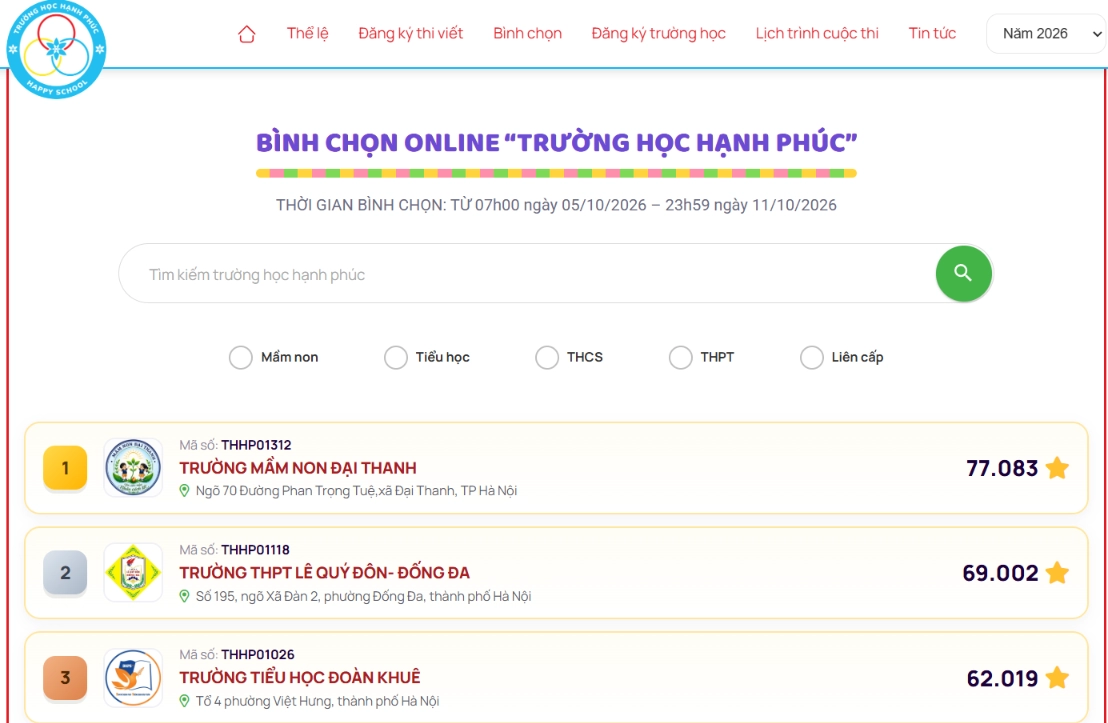The image size is (1108, 723).
Task: Click the star beside 62.019
Action: (x=1057, y=678)
